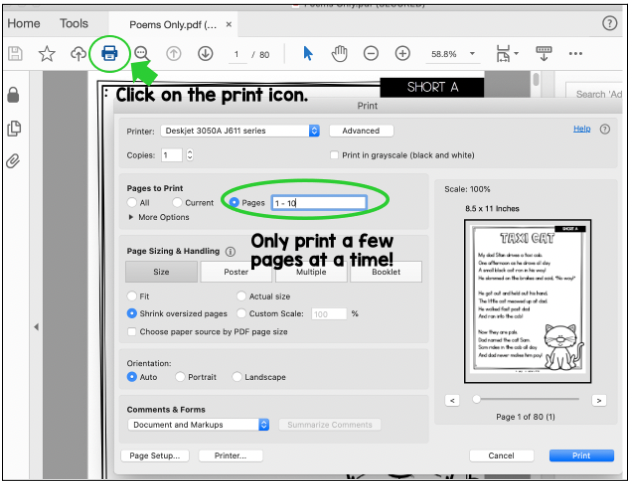
Task: Set orientation to Landscape
Action: tap(237, 377)
